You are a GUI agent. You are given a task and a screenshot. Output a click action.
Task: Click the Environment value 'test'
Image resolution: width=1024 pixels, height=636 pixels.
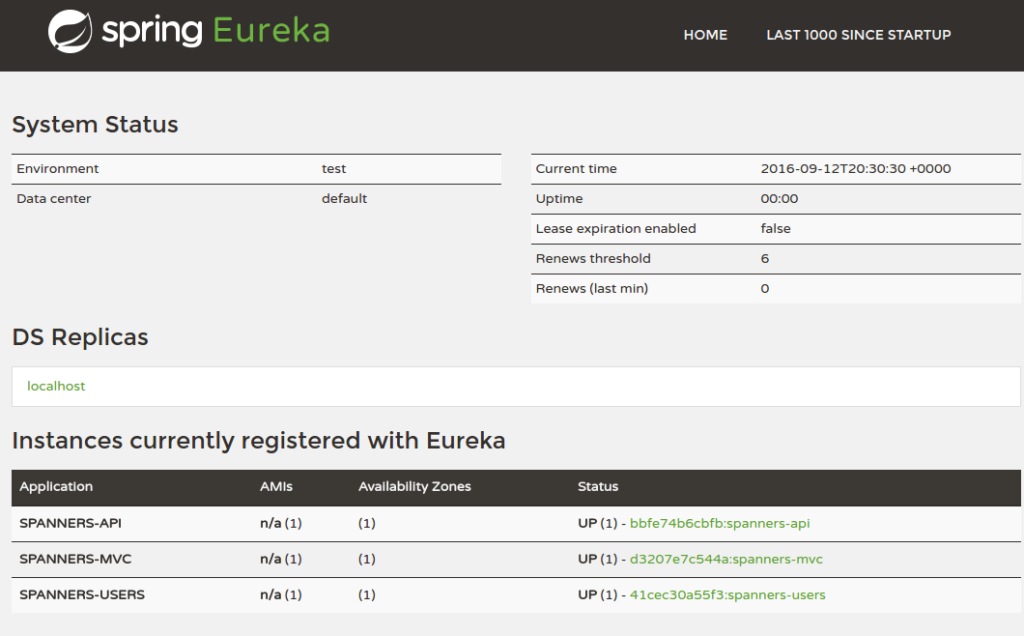click(x=334, y=169)
